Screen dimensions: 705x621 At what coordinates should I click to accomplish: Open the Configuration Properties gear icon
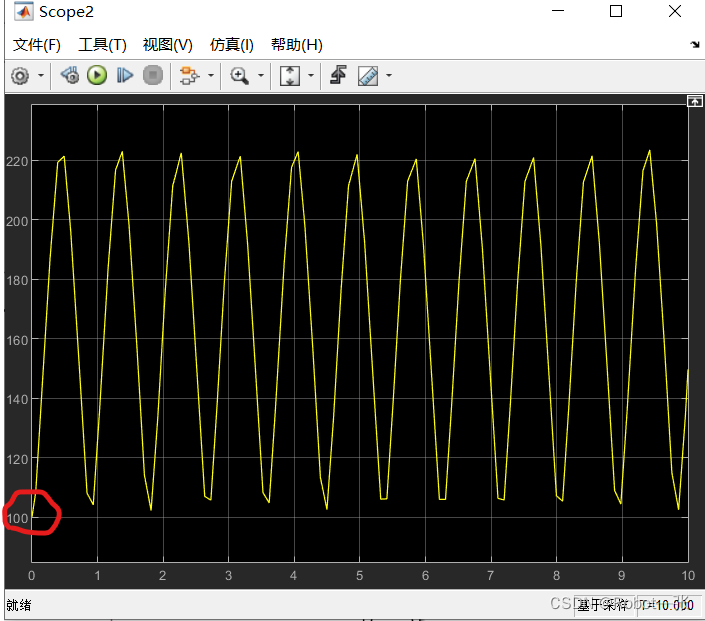click(20, 76)
